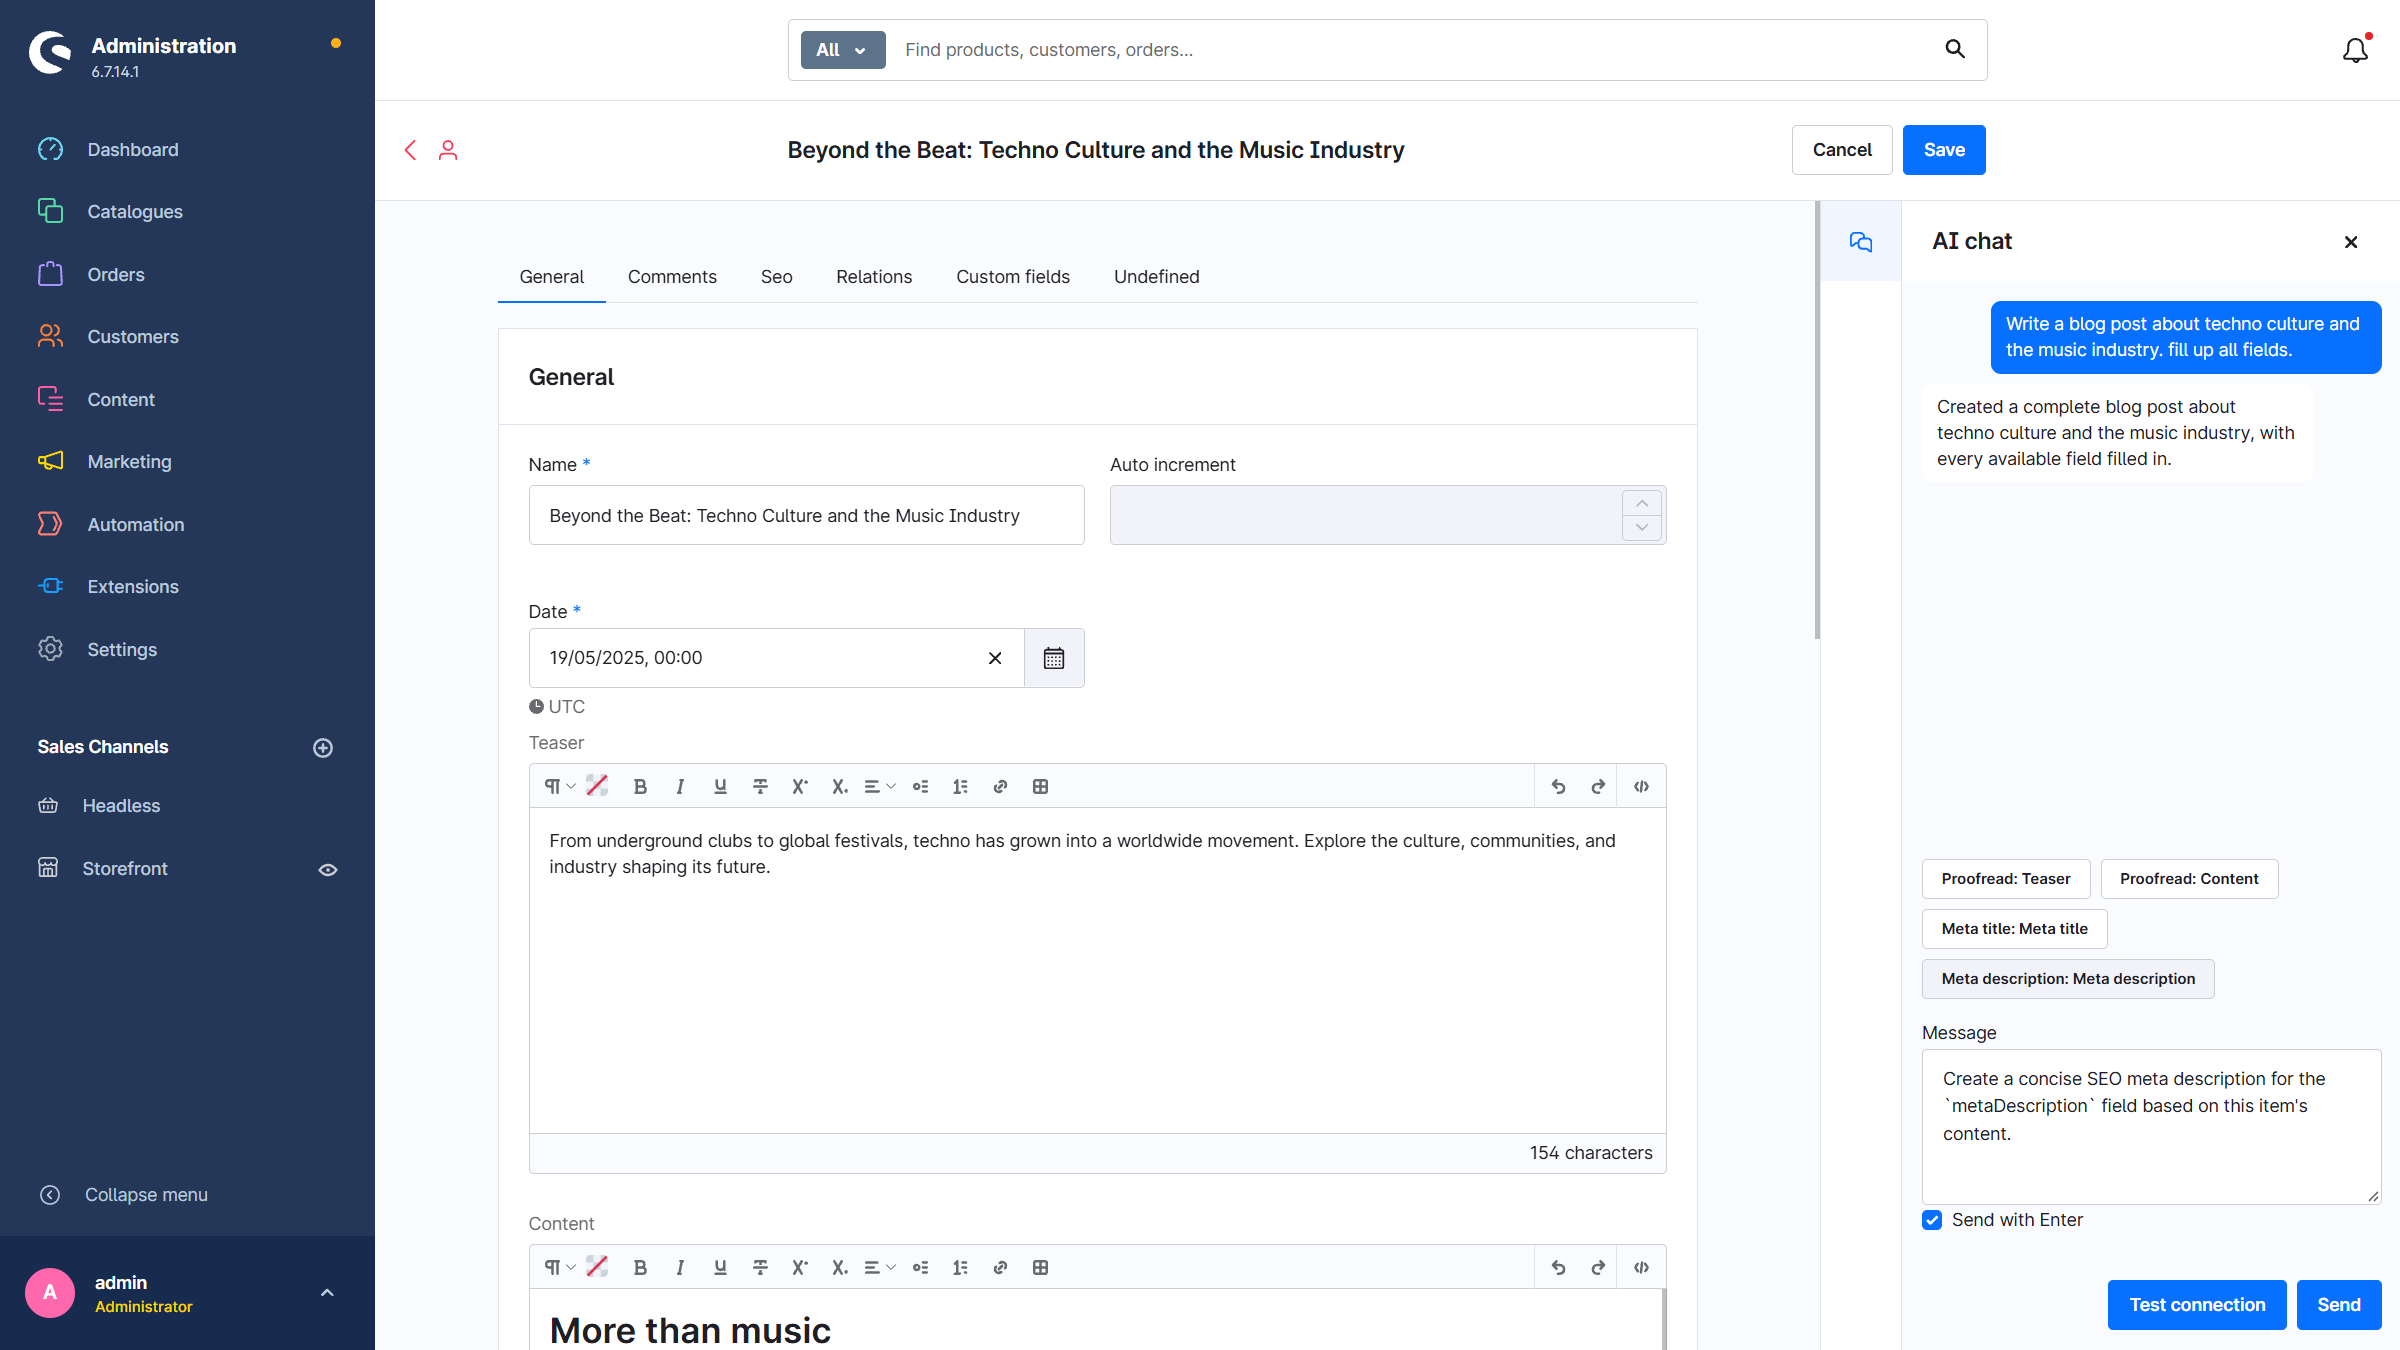The height and width of the screenshot is (1350, 2400).
Task: Expand the admin user menu
Action: coord(327,1293)
